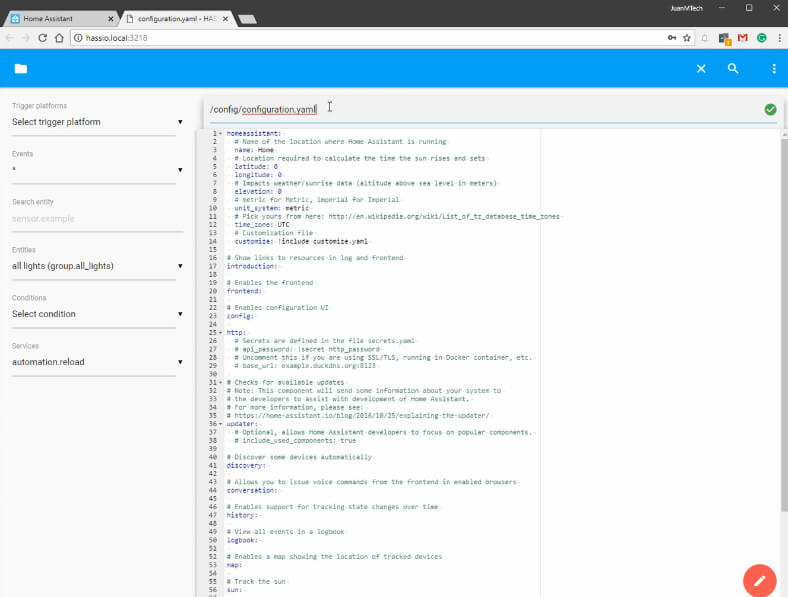
Task: Open the Entities all lights dropdown
Action: click(x=97, y=266)
